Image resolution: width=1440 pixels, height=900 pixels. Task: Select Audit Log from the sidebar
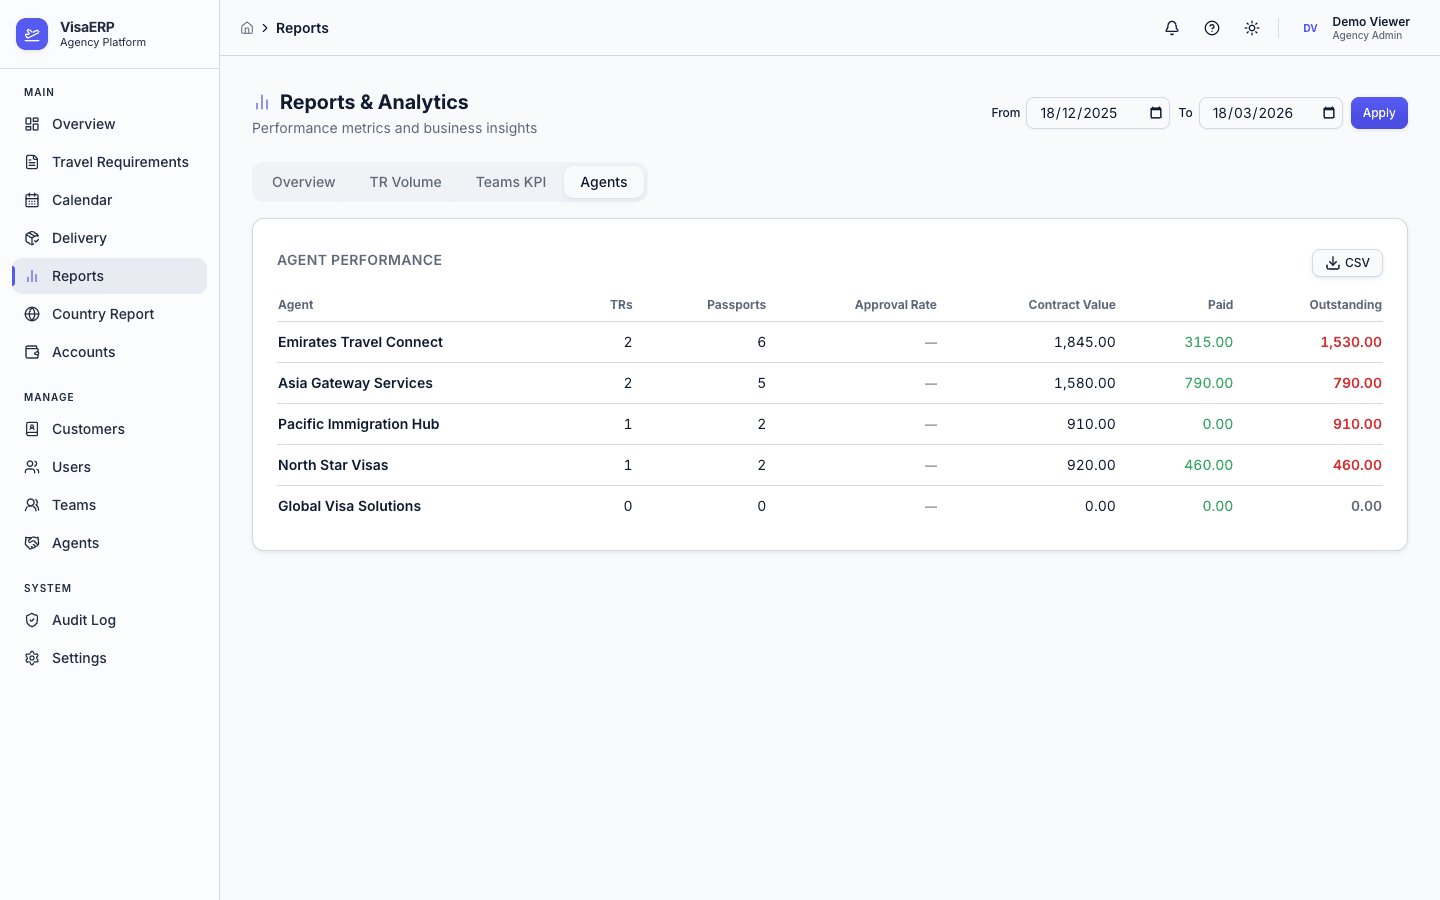pos(83,619)
